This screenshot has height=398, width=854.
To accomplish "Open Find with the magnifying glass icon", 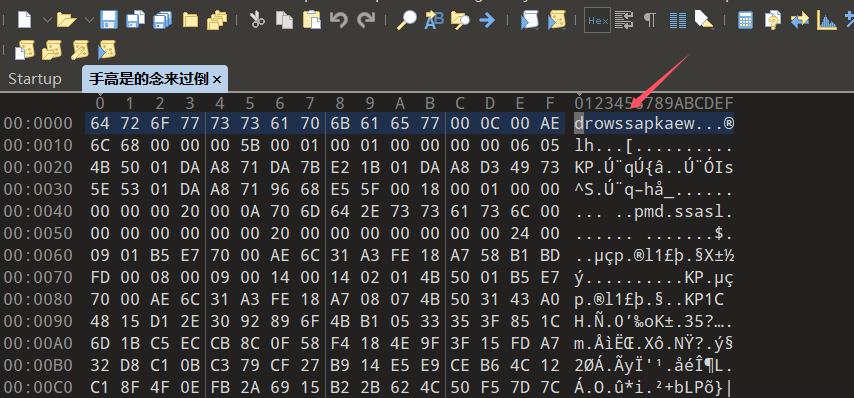I will (406, 21).
